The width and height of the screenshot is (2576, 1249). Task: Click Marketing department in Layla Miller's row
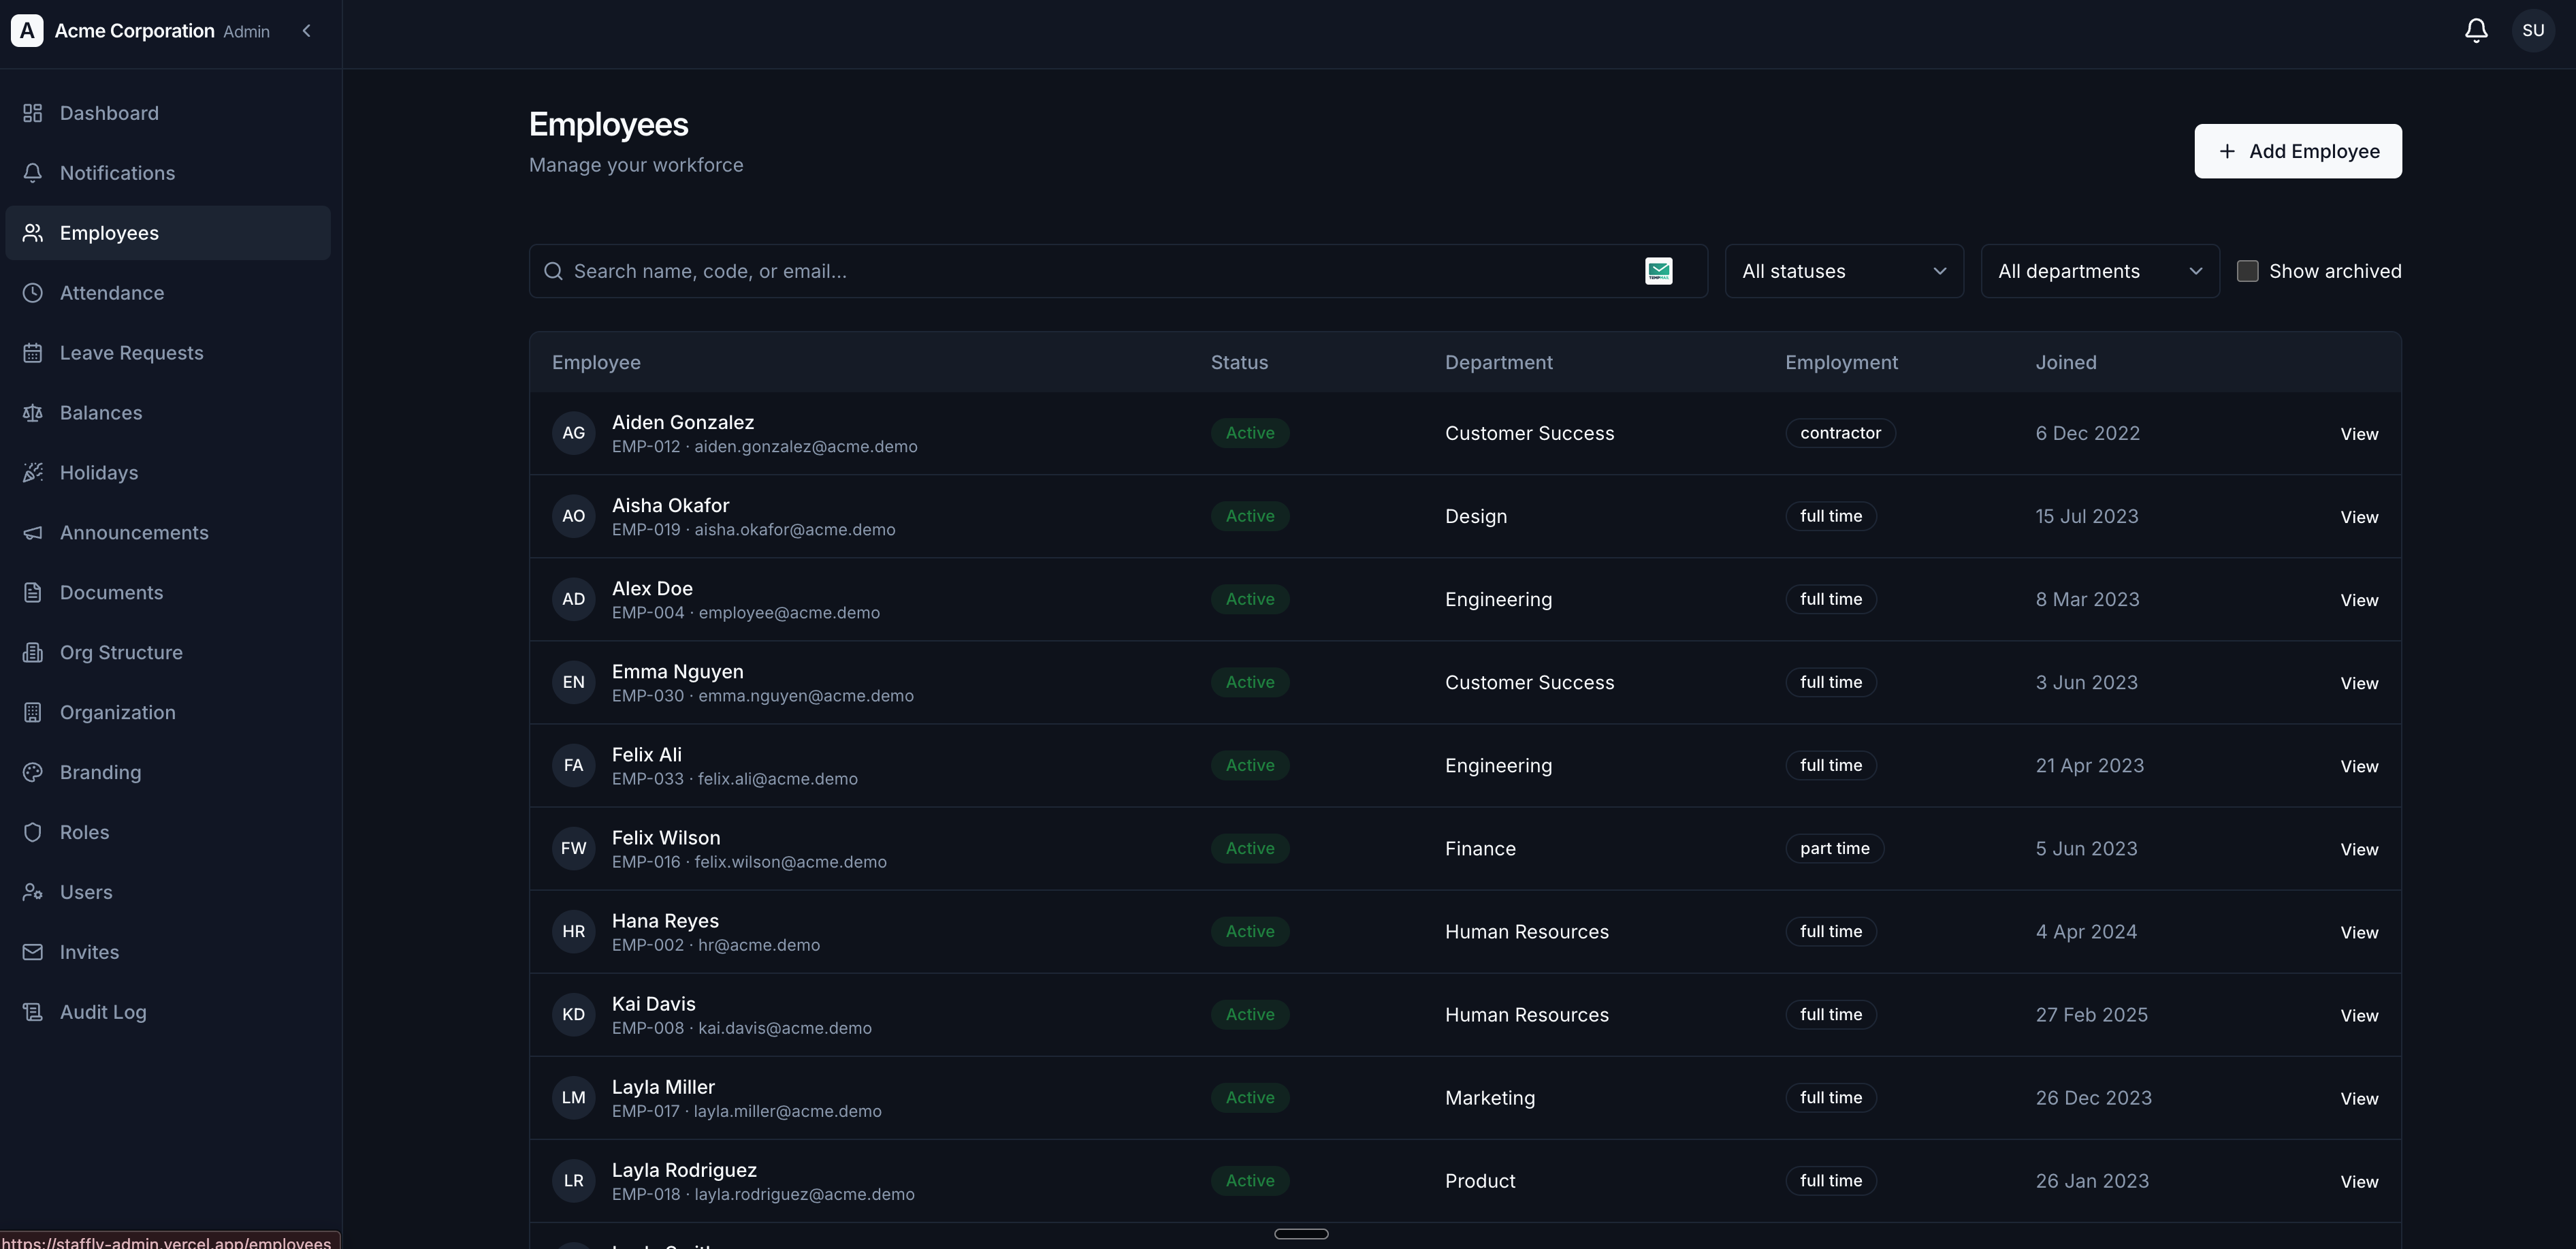coord(1490,1097)
